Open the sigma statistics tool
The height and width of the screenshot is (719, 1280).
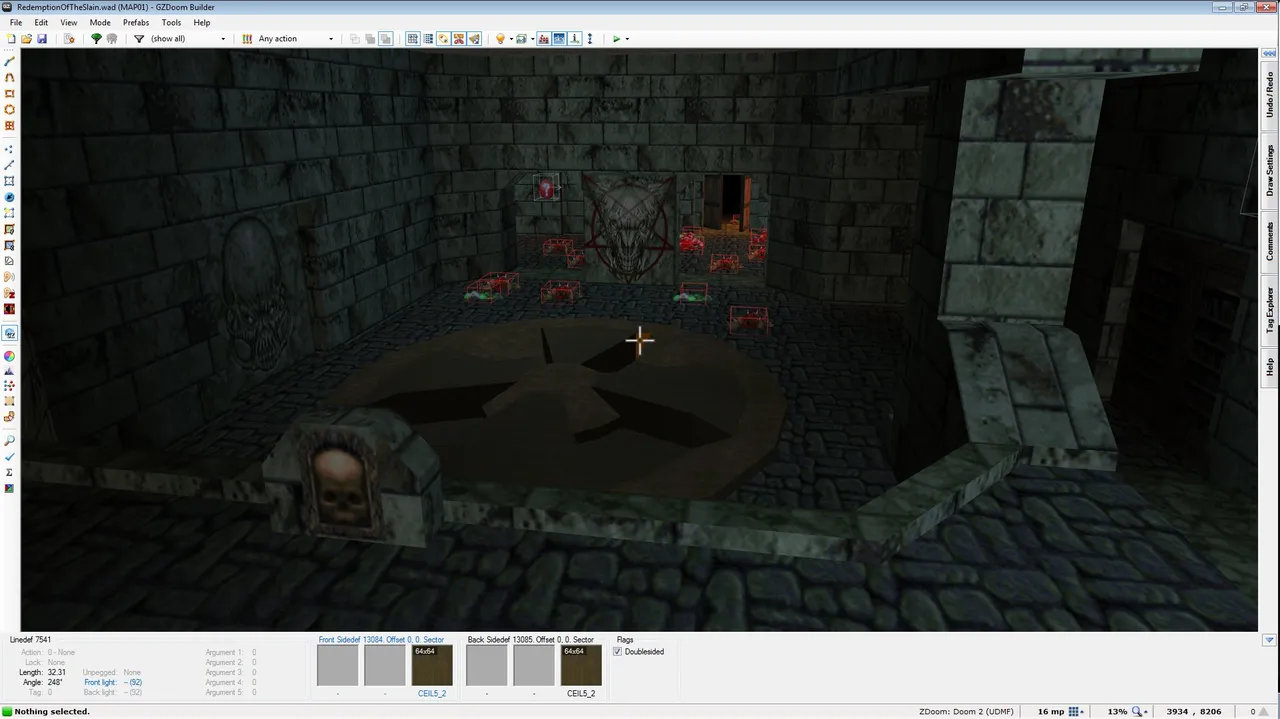[x=10, y=472]
